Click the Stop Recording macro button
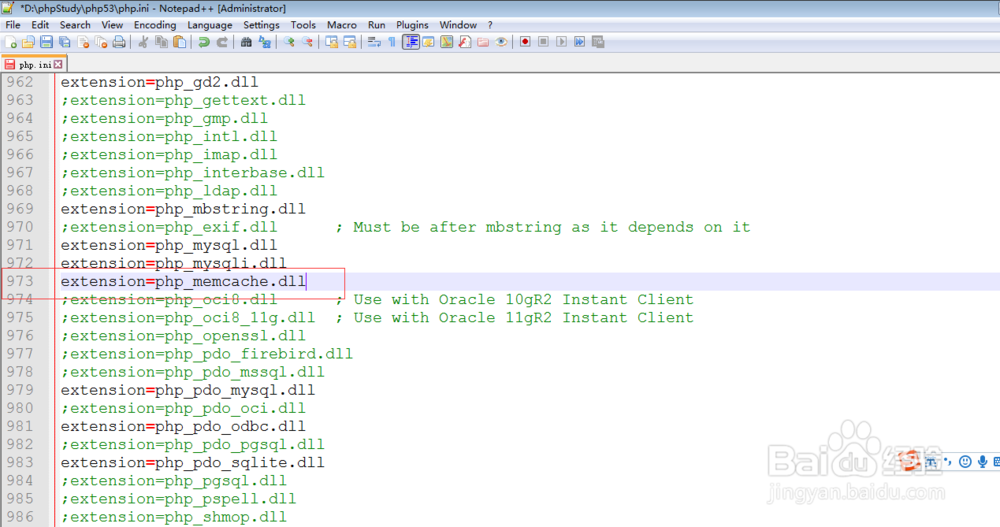 tap(543, 42)
